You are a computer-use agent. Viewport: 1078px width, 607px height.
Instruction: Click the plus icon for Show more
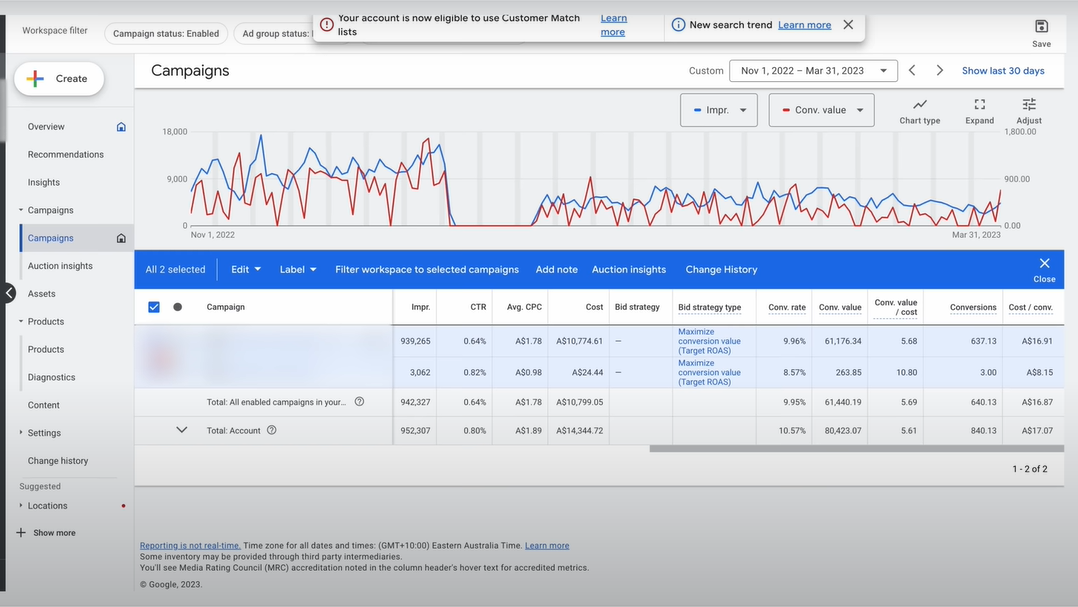(x=21, y=533)
